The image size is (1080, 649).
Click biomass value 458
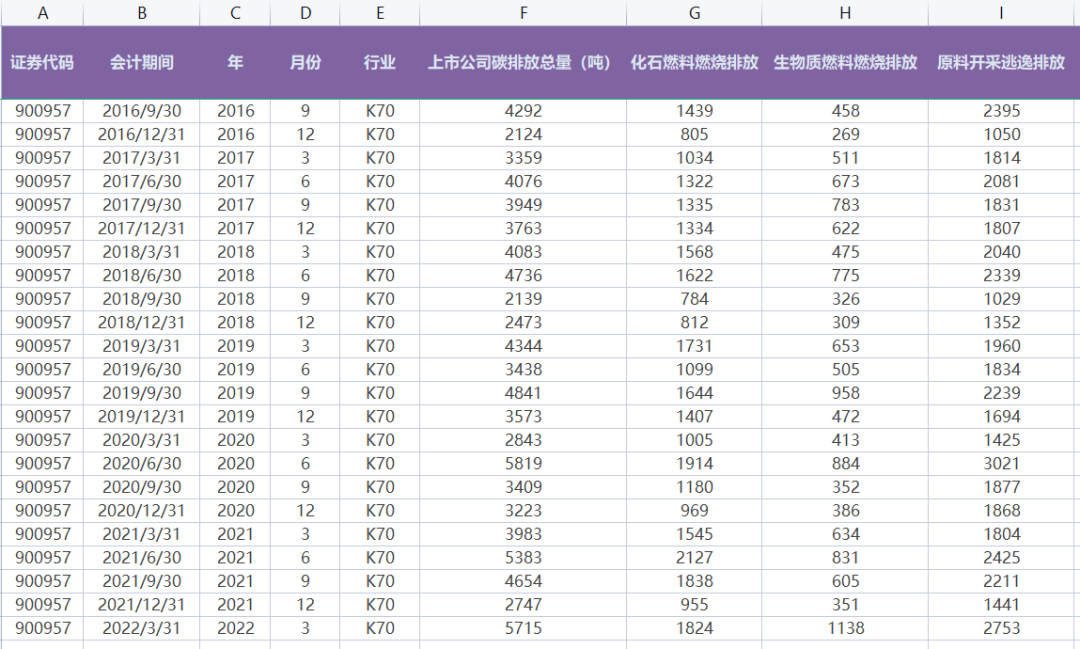(844, 111)
